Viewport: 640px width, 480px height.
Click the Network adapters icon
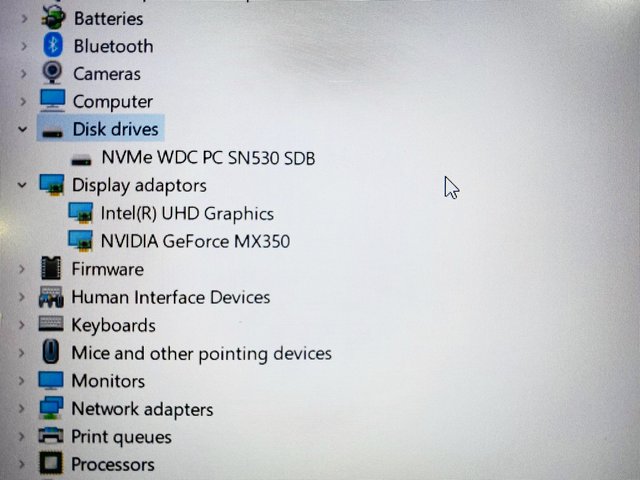(x=51, y=408)
